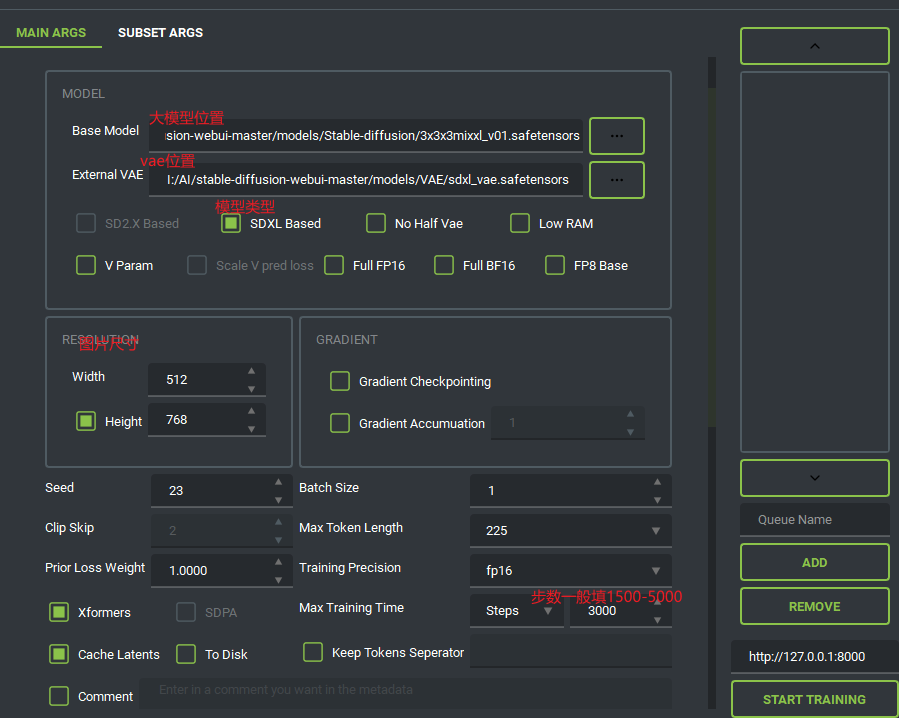Disable the Xformers checkbox
Screen dimensions: 899x718
pyautogui.click(x=59, y=612)
